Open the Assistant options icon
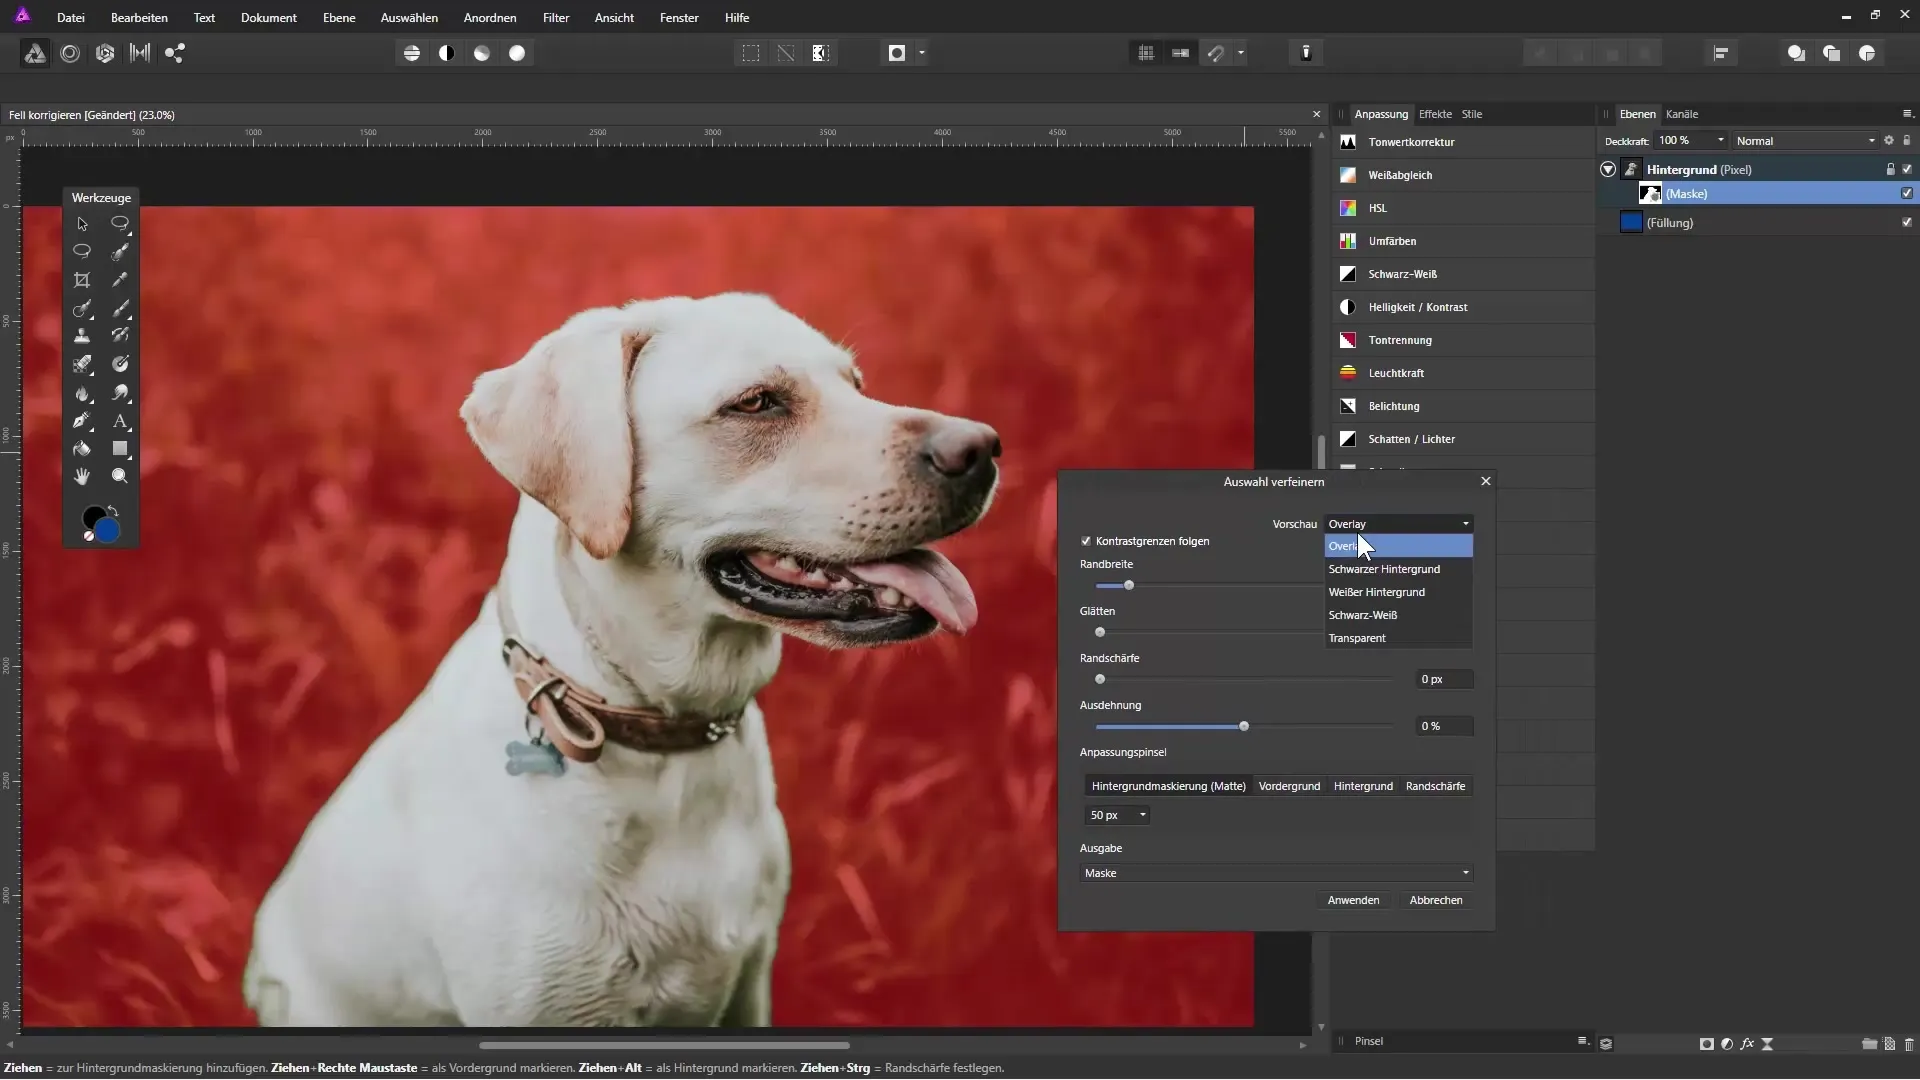 point(1306,53)
